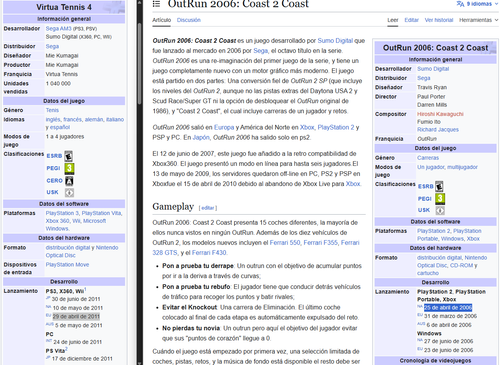Expand the Herramientas menu

tap(478, 20)
